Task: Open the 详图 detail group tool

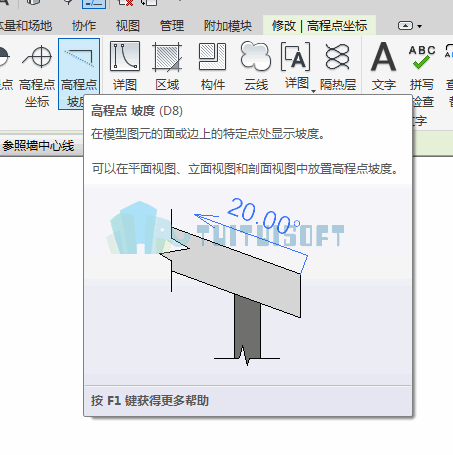Action: [296, 65]
